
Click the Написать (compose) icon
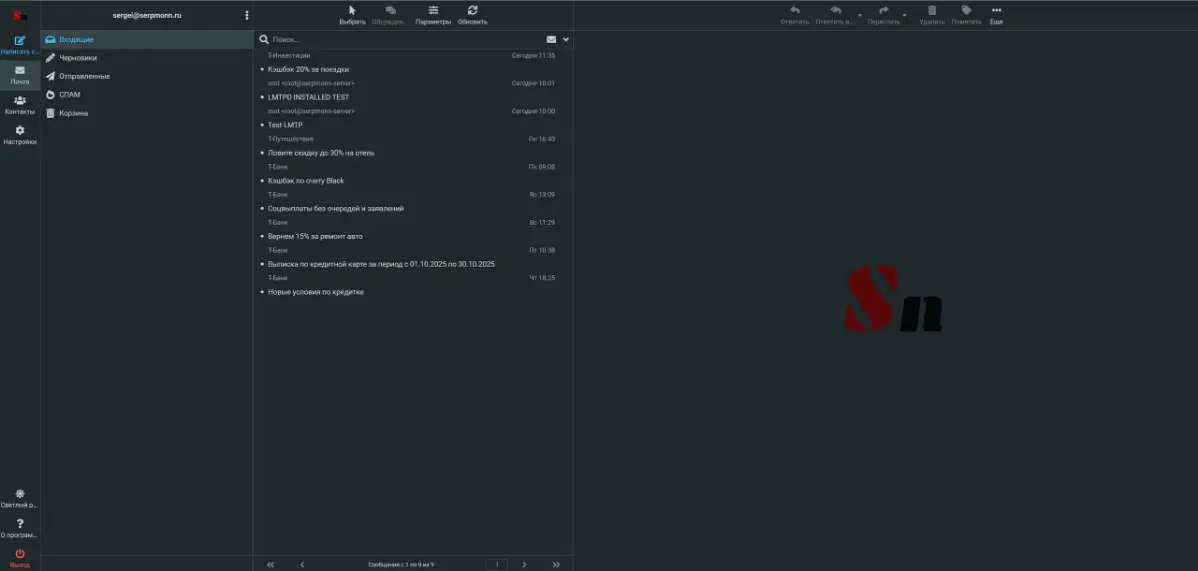point(20,41)
